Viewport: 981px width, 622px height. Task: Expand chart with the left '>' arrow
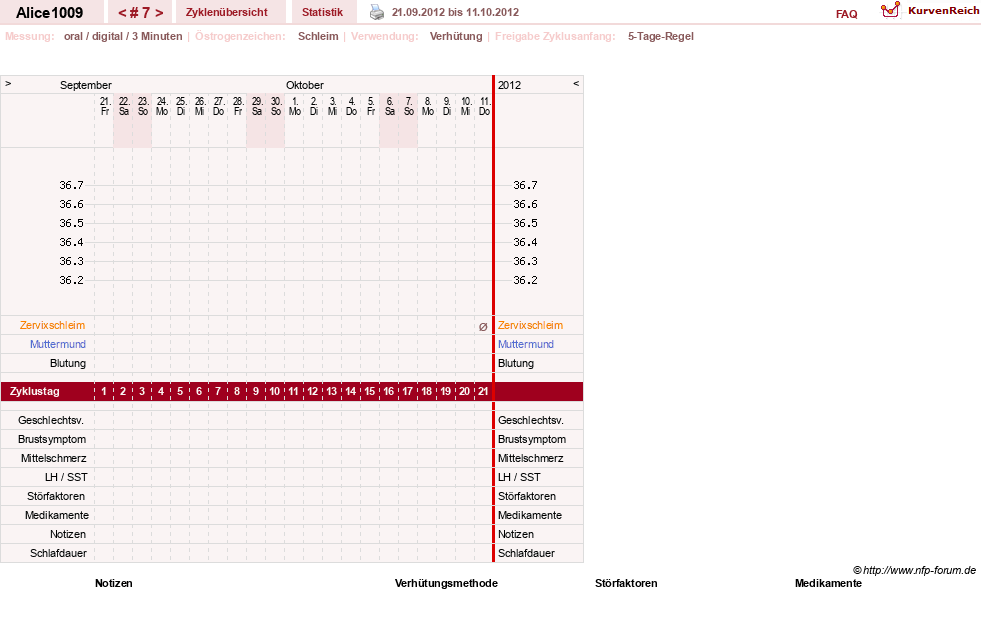(8, 83)
